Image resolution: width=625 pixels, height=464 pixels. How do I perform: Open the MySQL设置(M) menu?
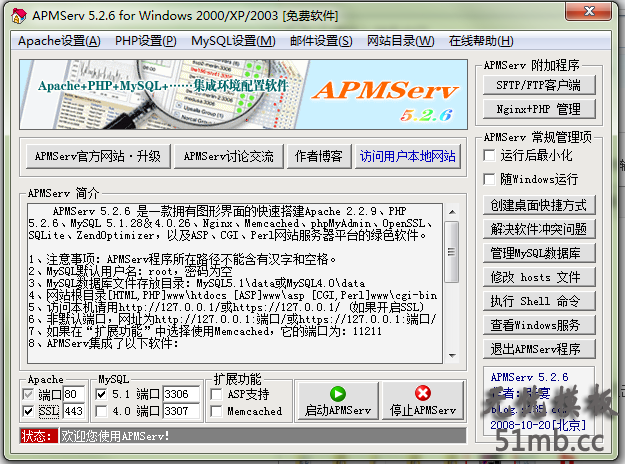pos(233,41)
